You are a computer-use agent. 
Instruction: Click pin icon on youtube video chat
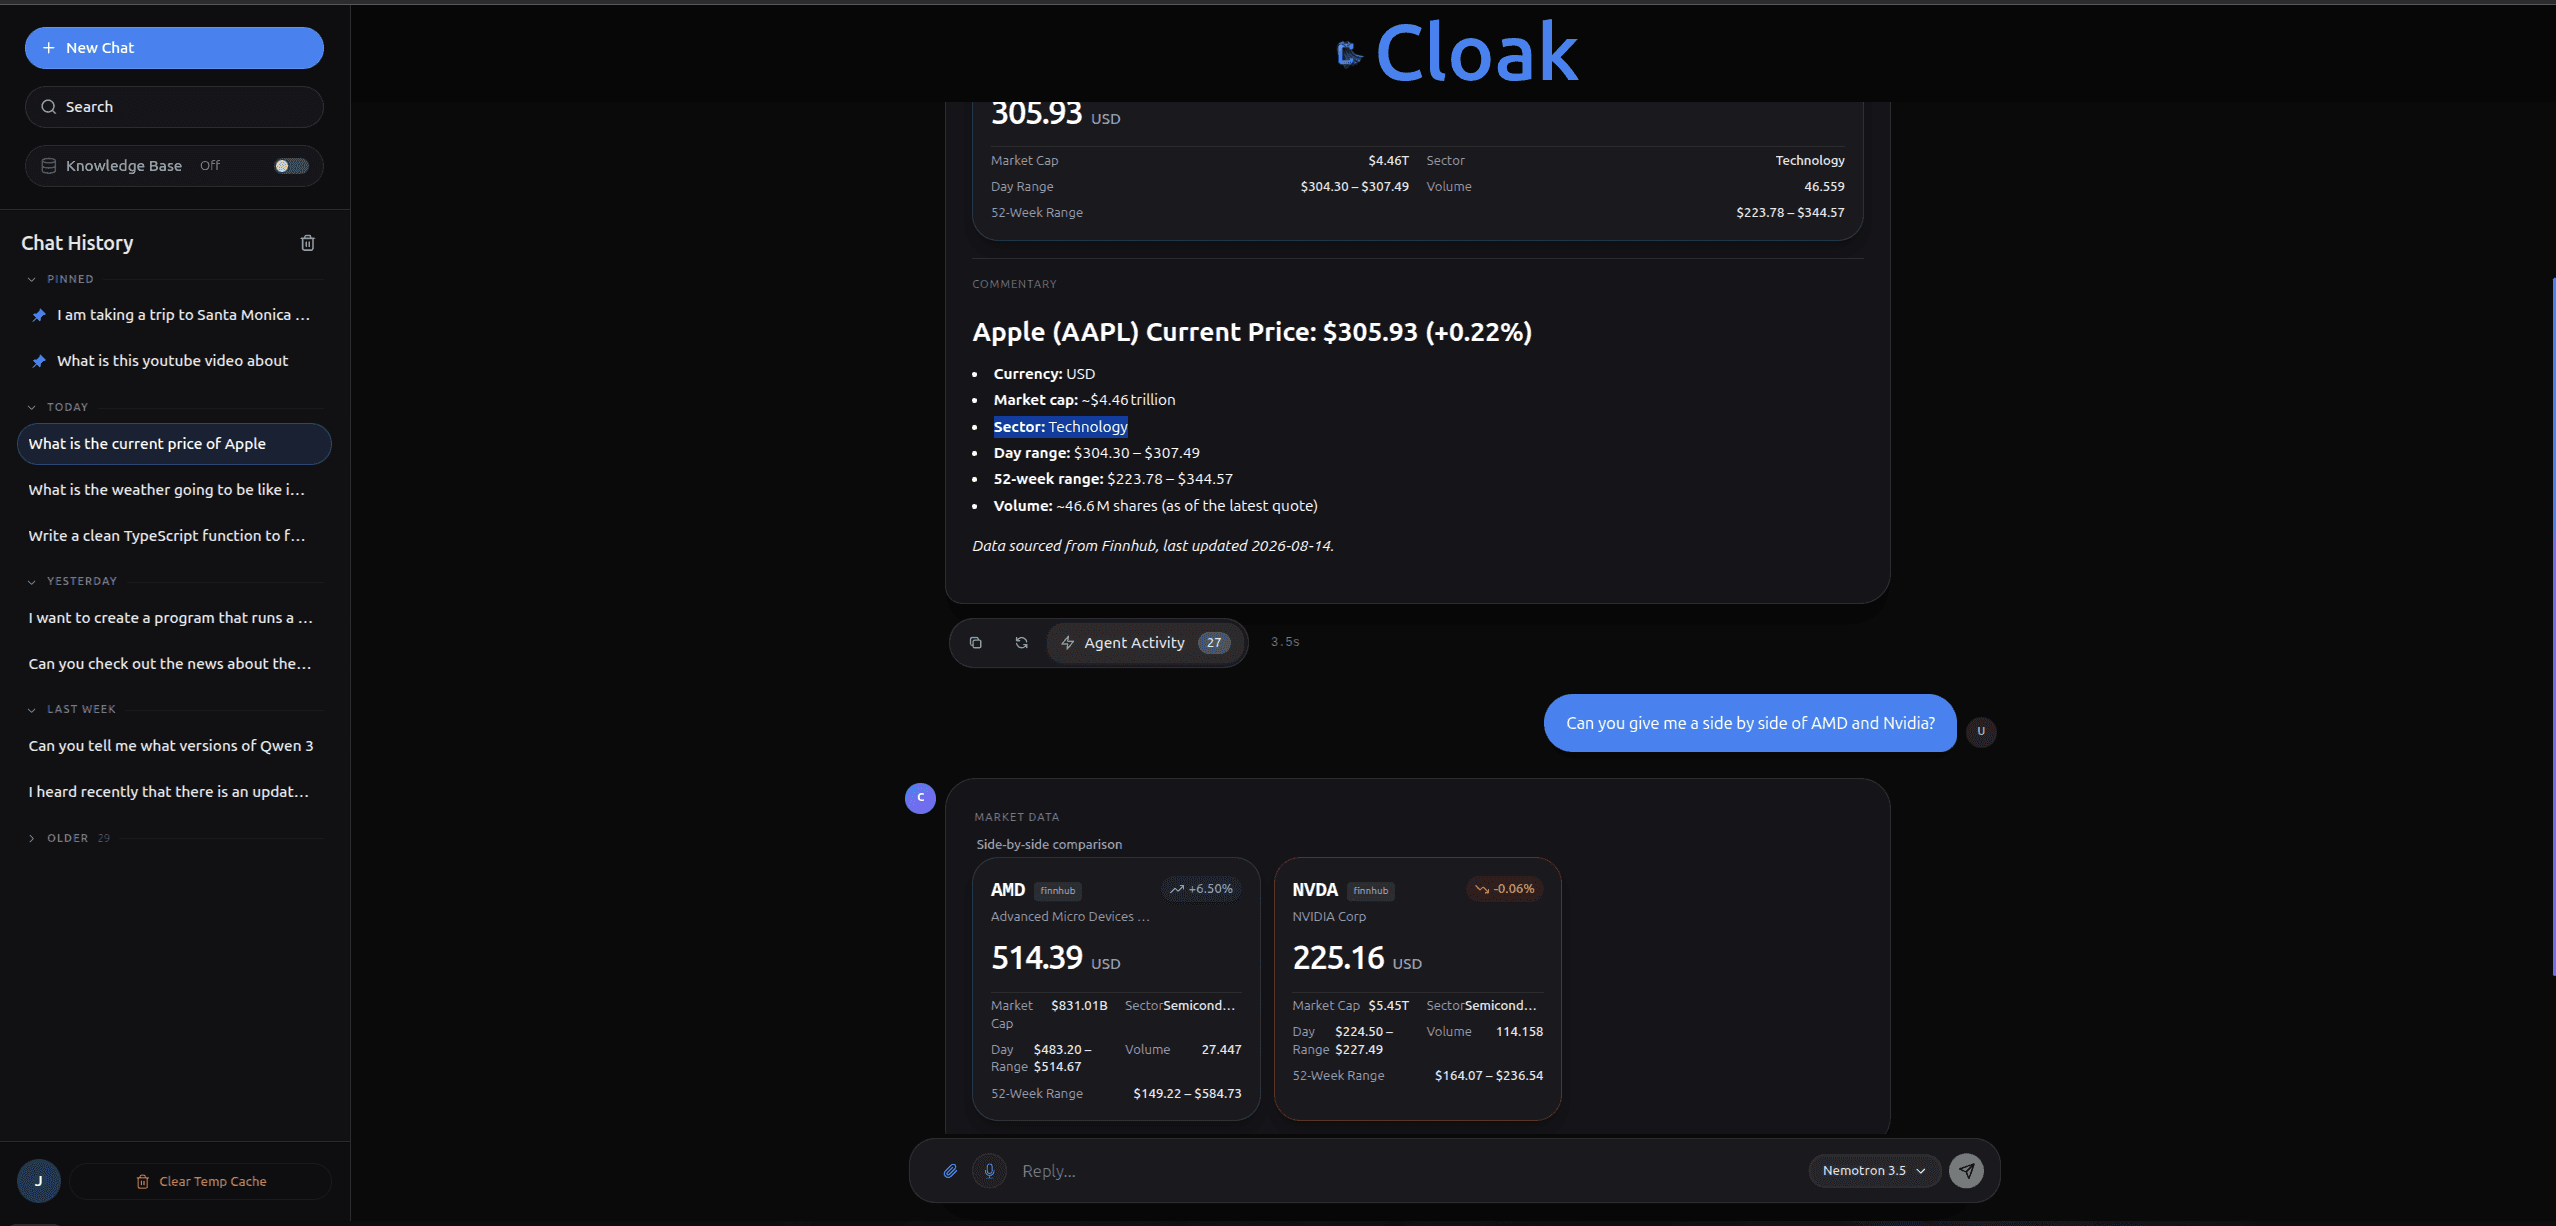(x=39, y=361)
